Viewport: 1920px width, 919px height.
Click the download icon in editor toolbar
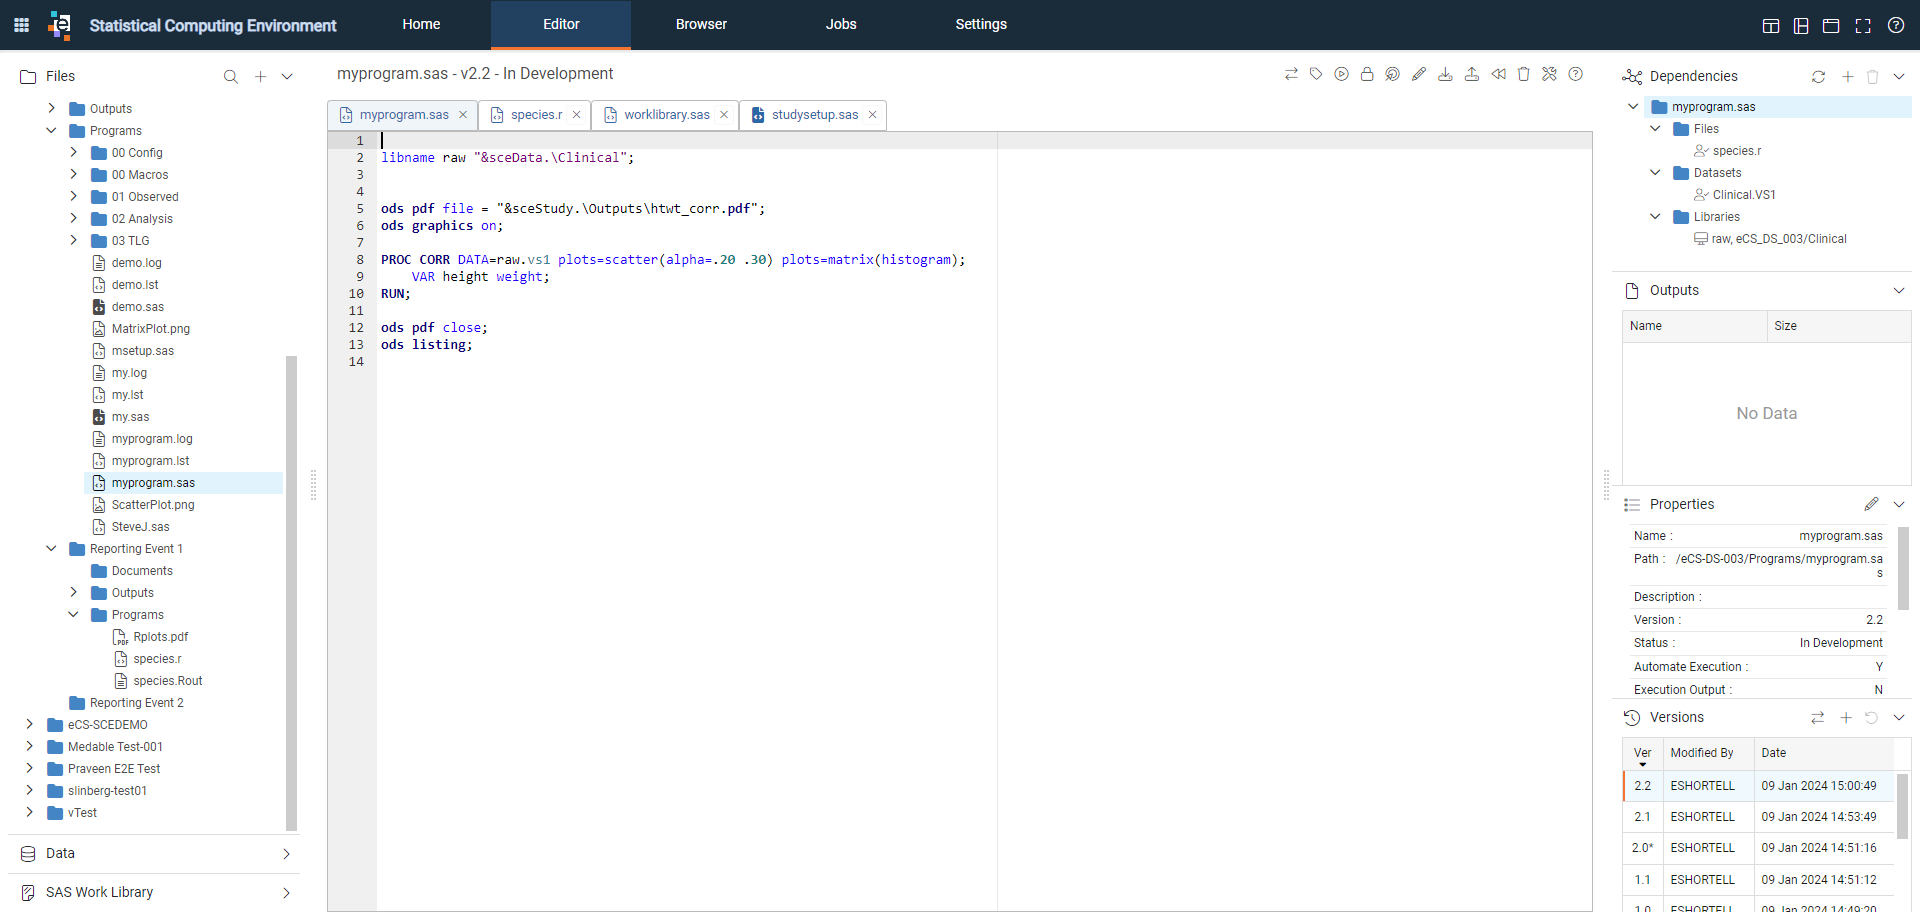[x=1445, y=74]
